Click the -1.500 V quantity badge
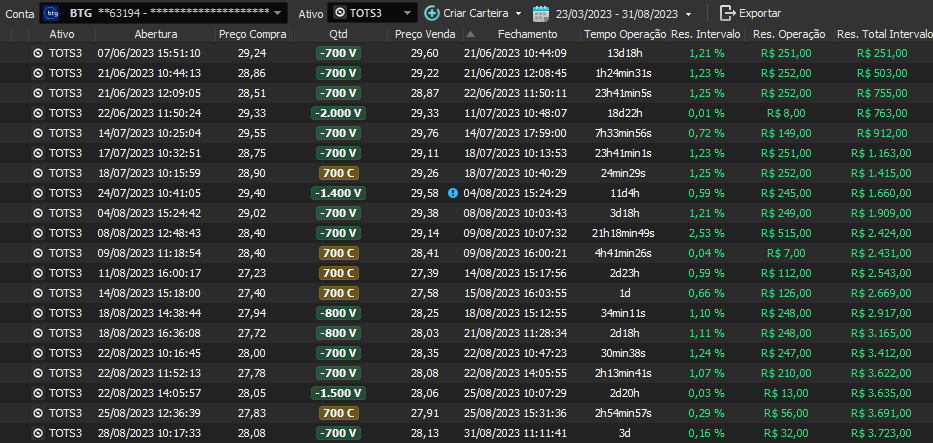933x443 pixels. coord(338,393)
